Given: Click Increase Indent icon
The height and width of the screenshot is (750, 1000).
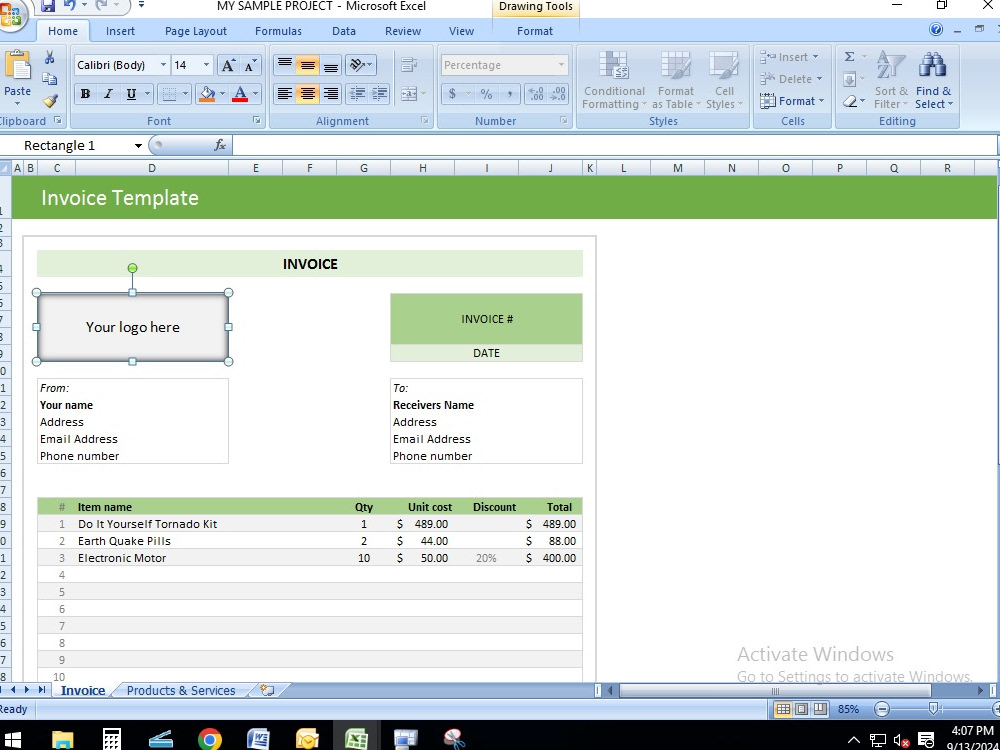Looking at the screenshot, I should pos(379,94).
